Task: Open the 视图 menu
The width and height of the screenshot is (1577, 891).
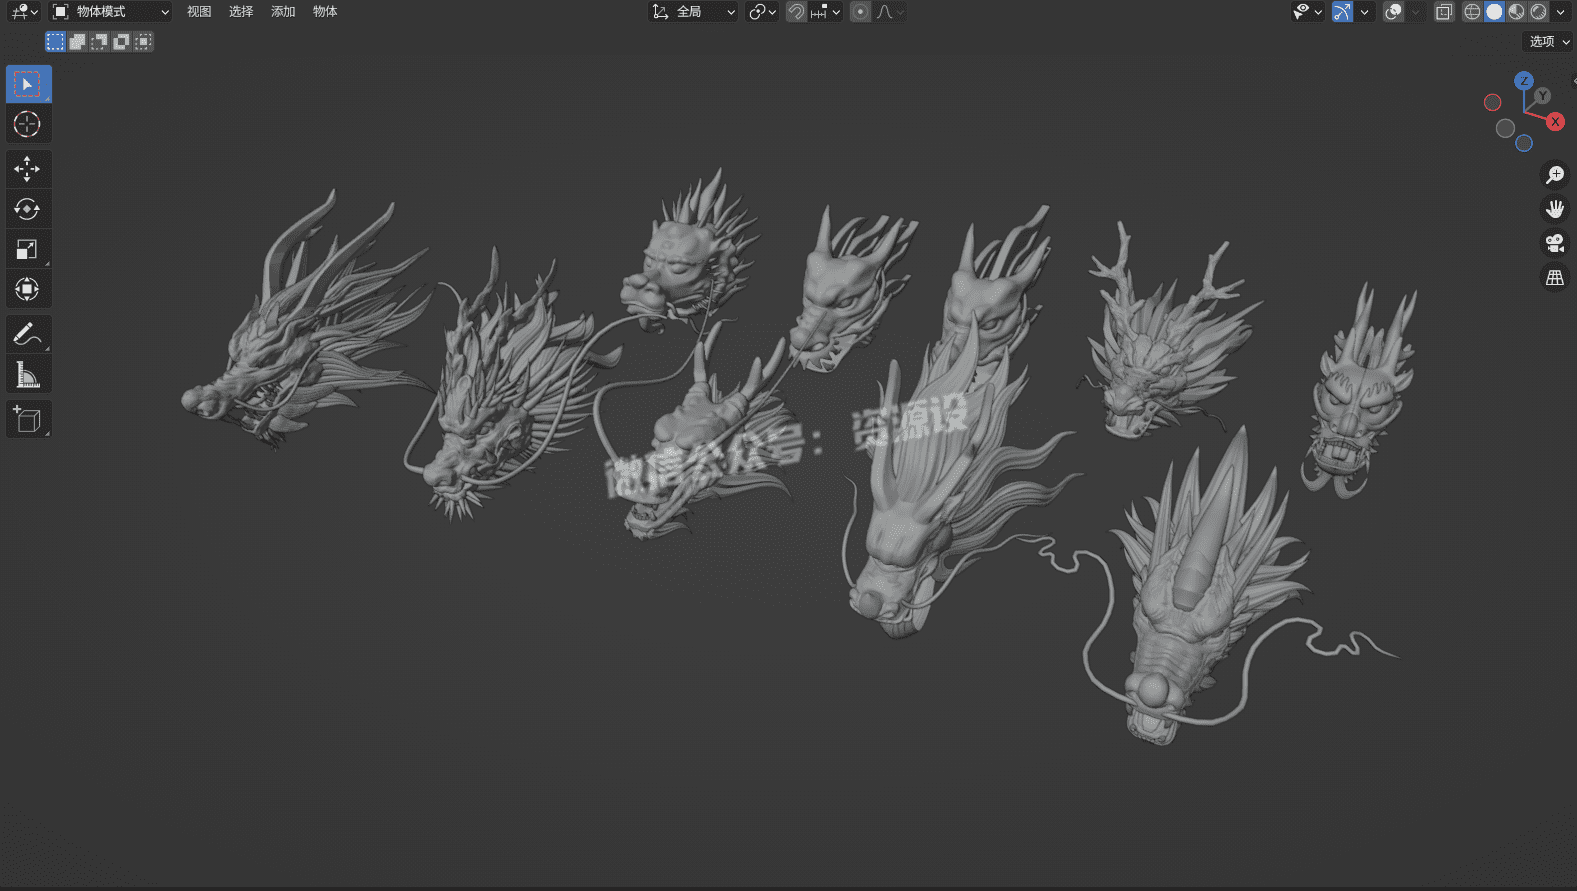Action: pos(199,12)
